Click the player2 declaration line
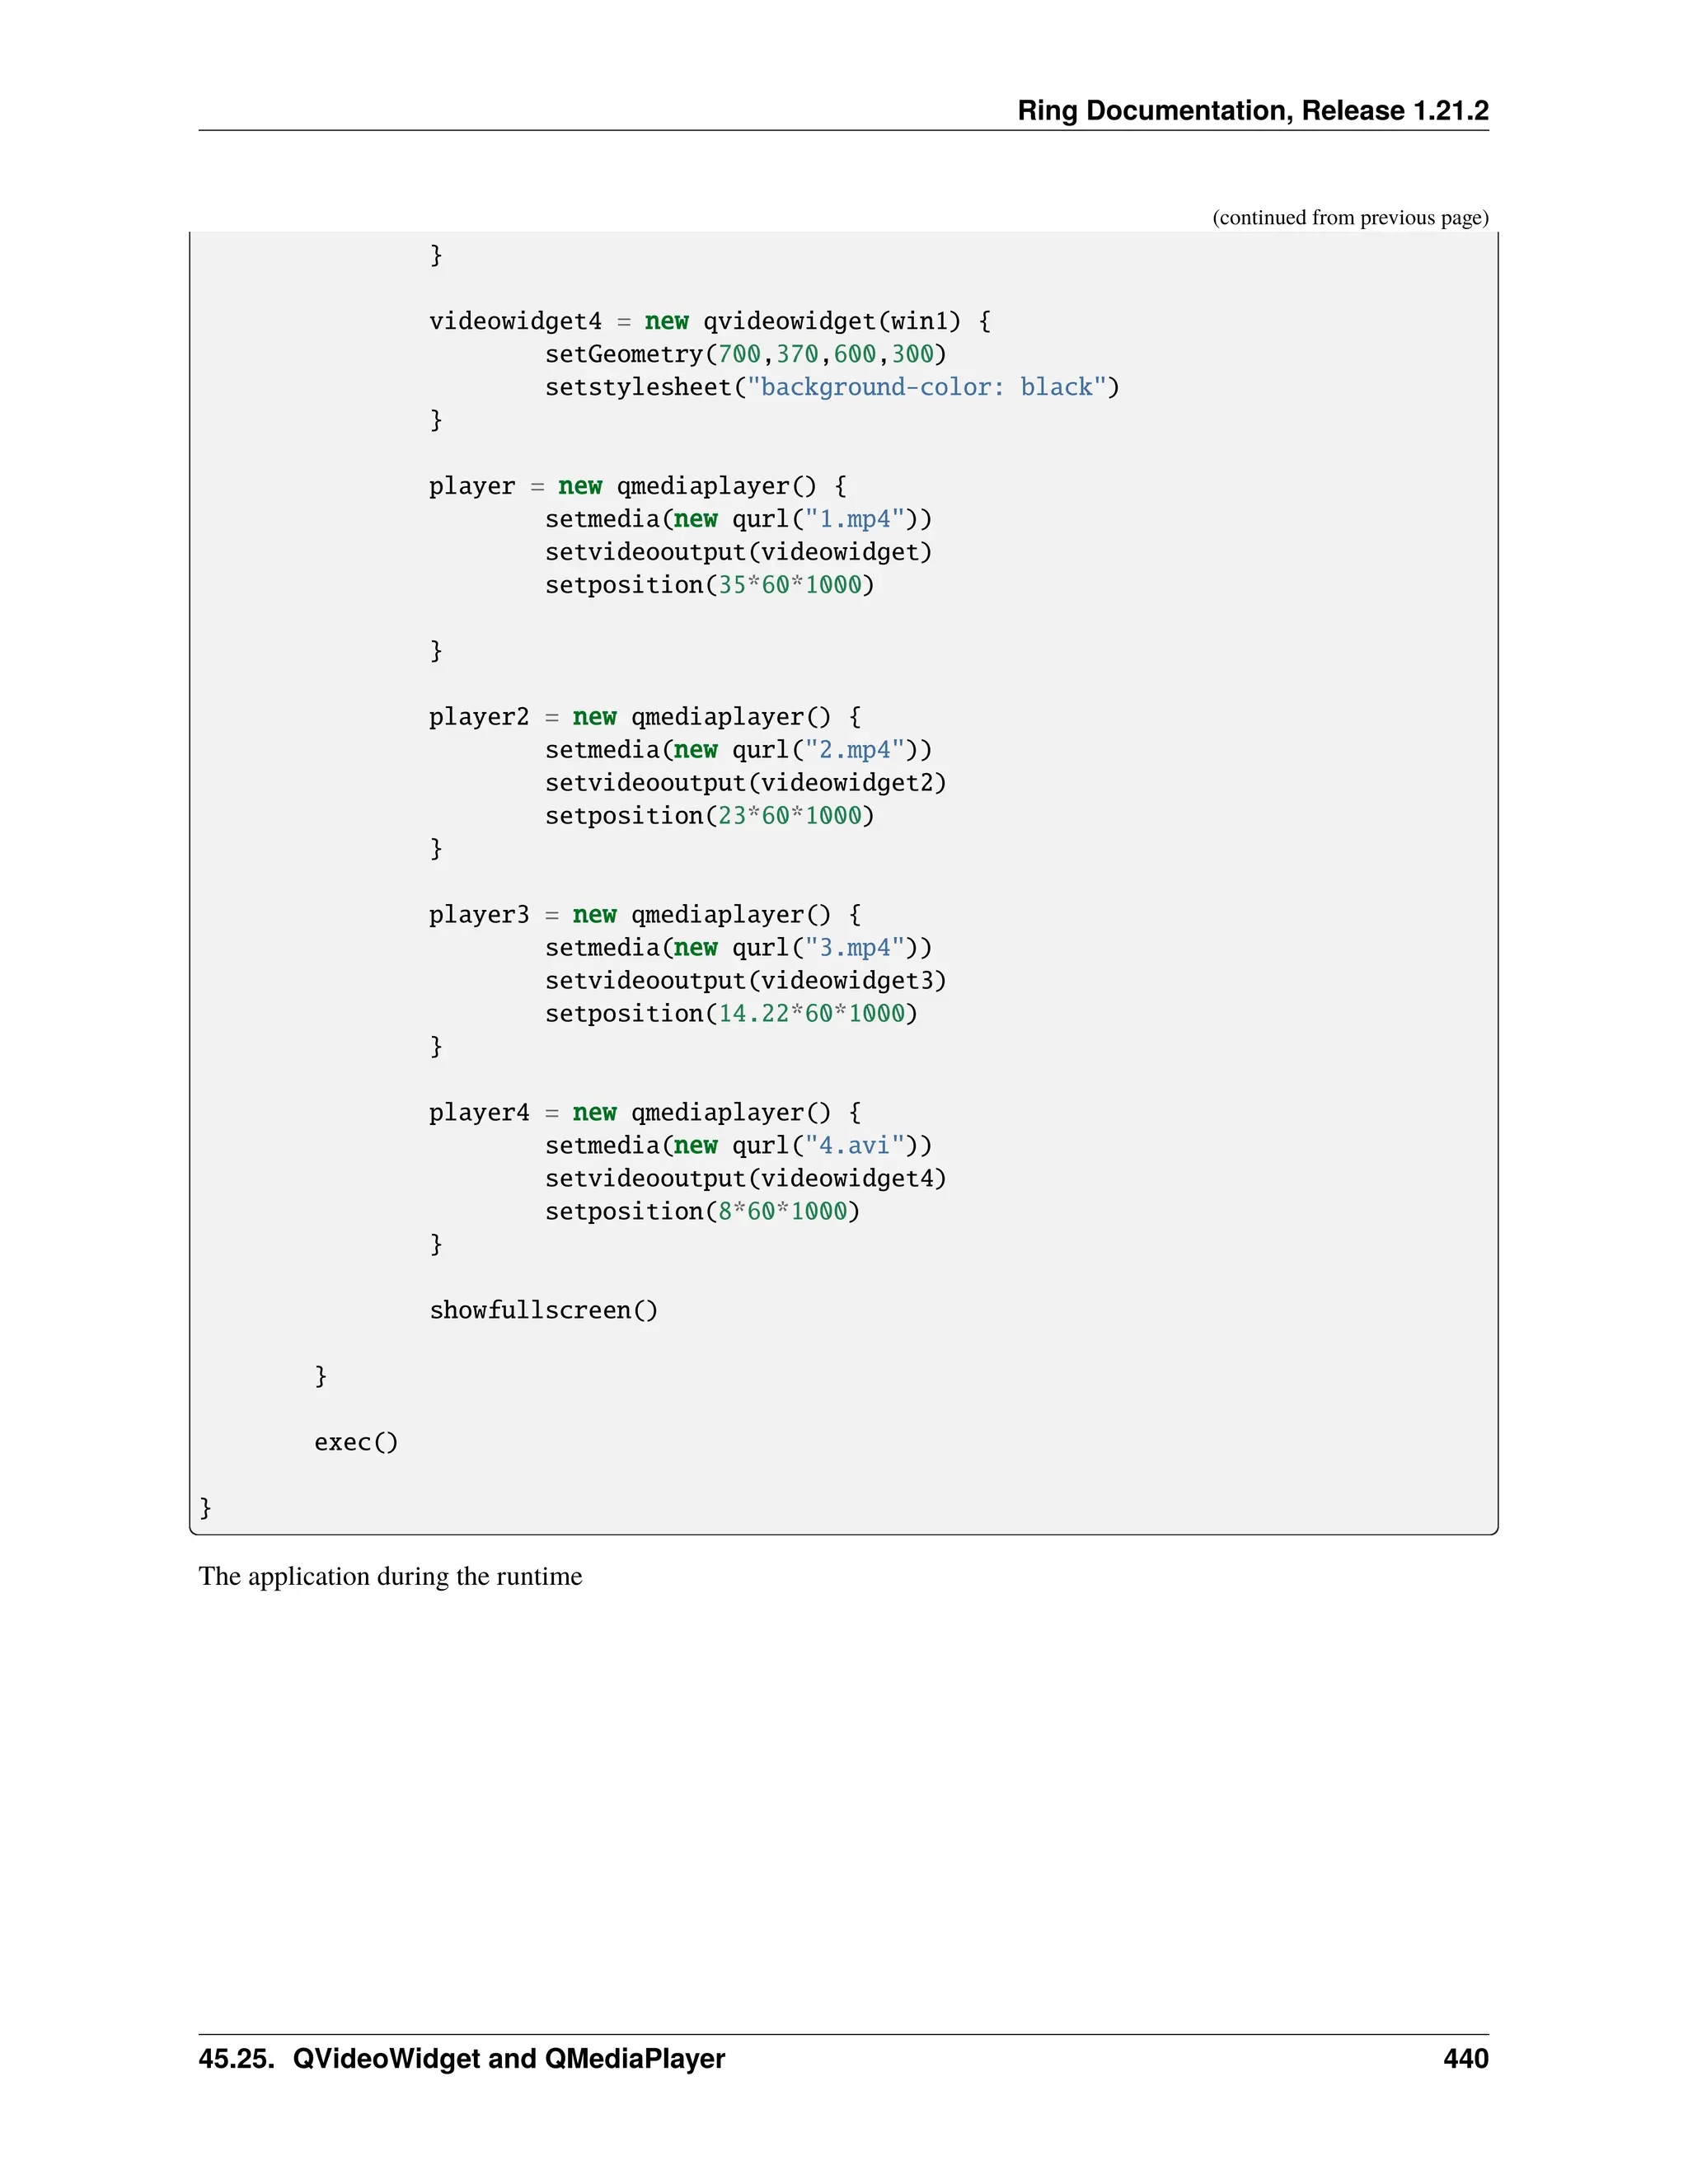Image resolution: width=1688 pixels, height=2184 pixels. pyautogui.click(x=644, y=717)
